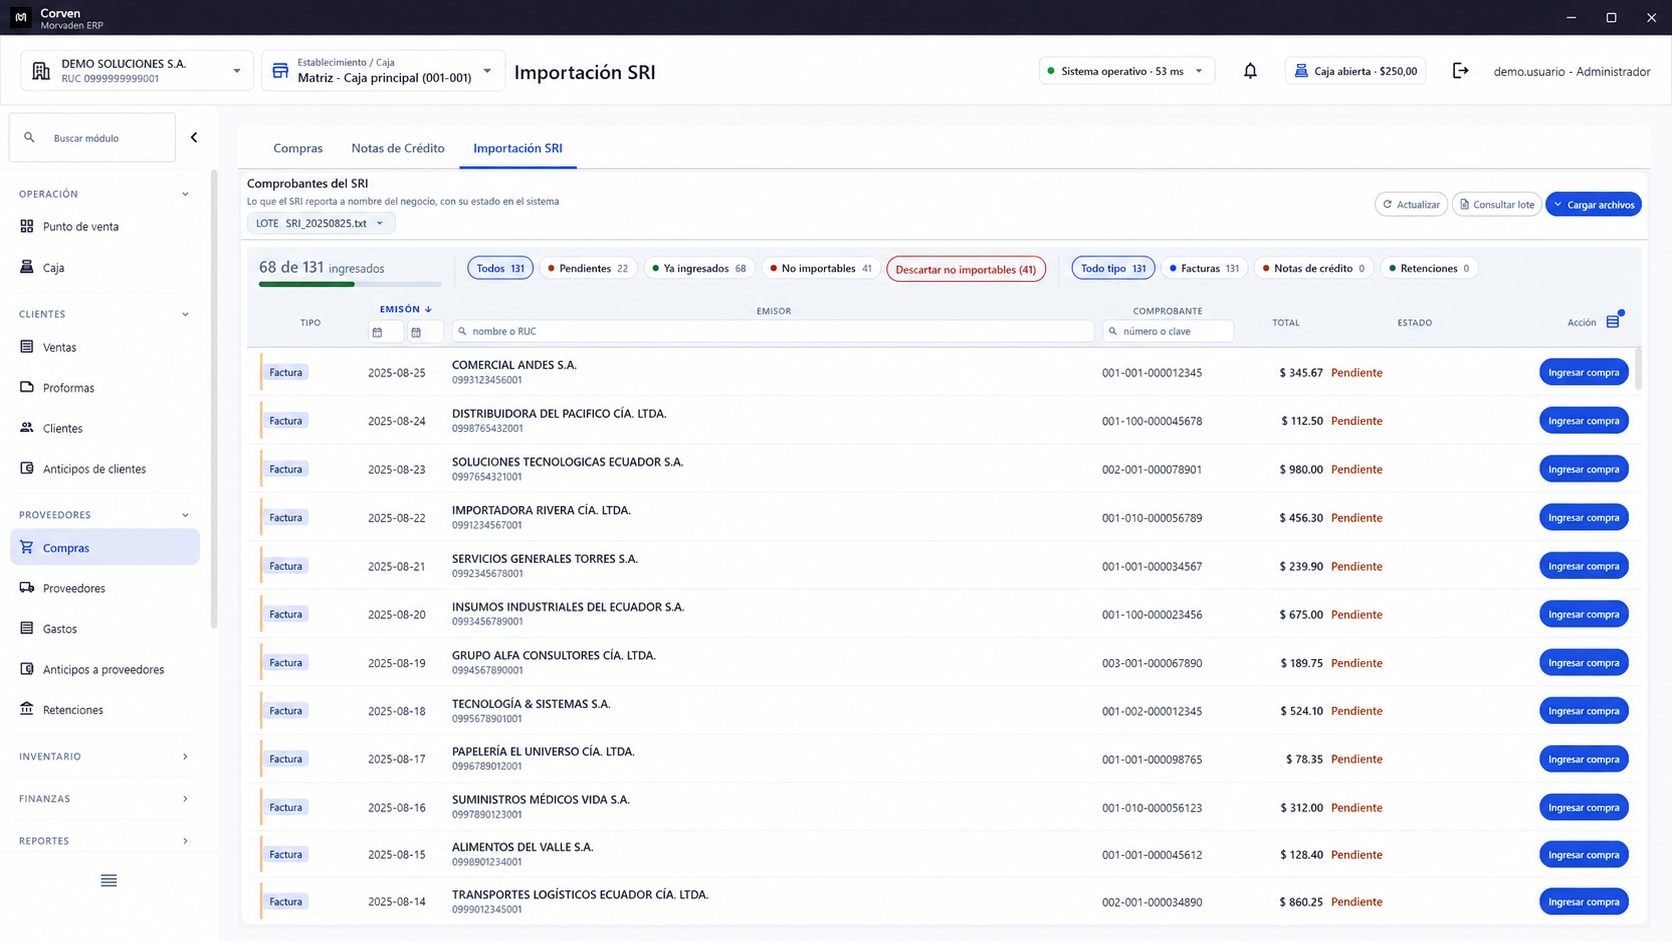The height and width of the screenshot is (941, 1672).
Task: Open the column settings icon next to Acción
Action: 1613,321
